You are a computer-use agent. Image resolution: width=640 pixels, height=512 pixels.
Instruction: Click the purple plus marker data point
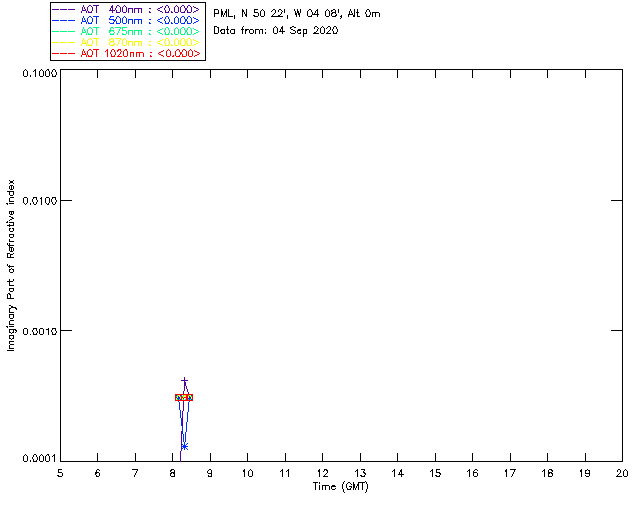tap(184, 381)
